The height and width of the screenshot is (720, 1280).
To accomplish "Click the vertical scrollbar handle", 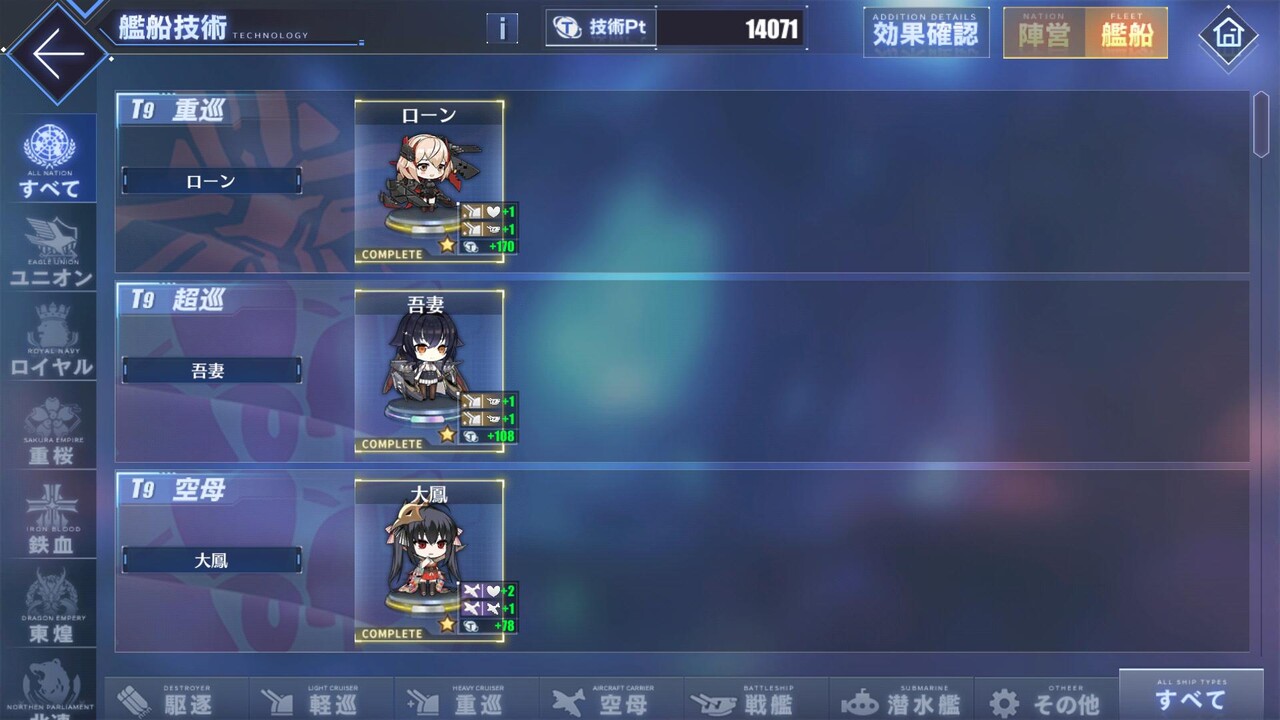I will [x=1262, y=123].
